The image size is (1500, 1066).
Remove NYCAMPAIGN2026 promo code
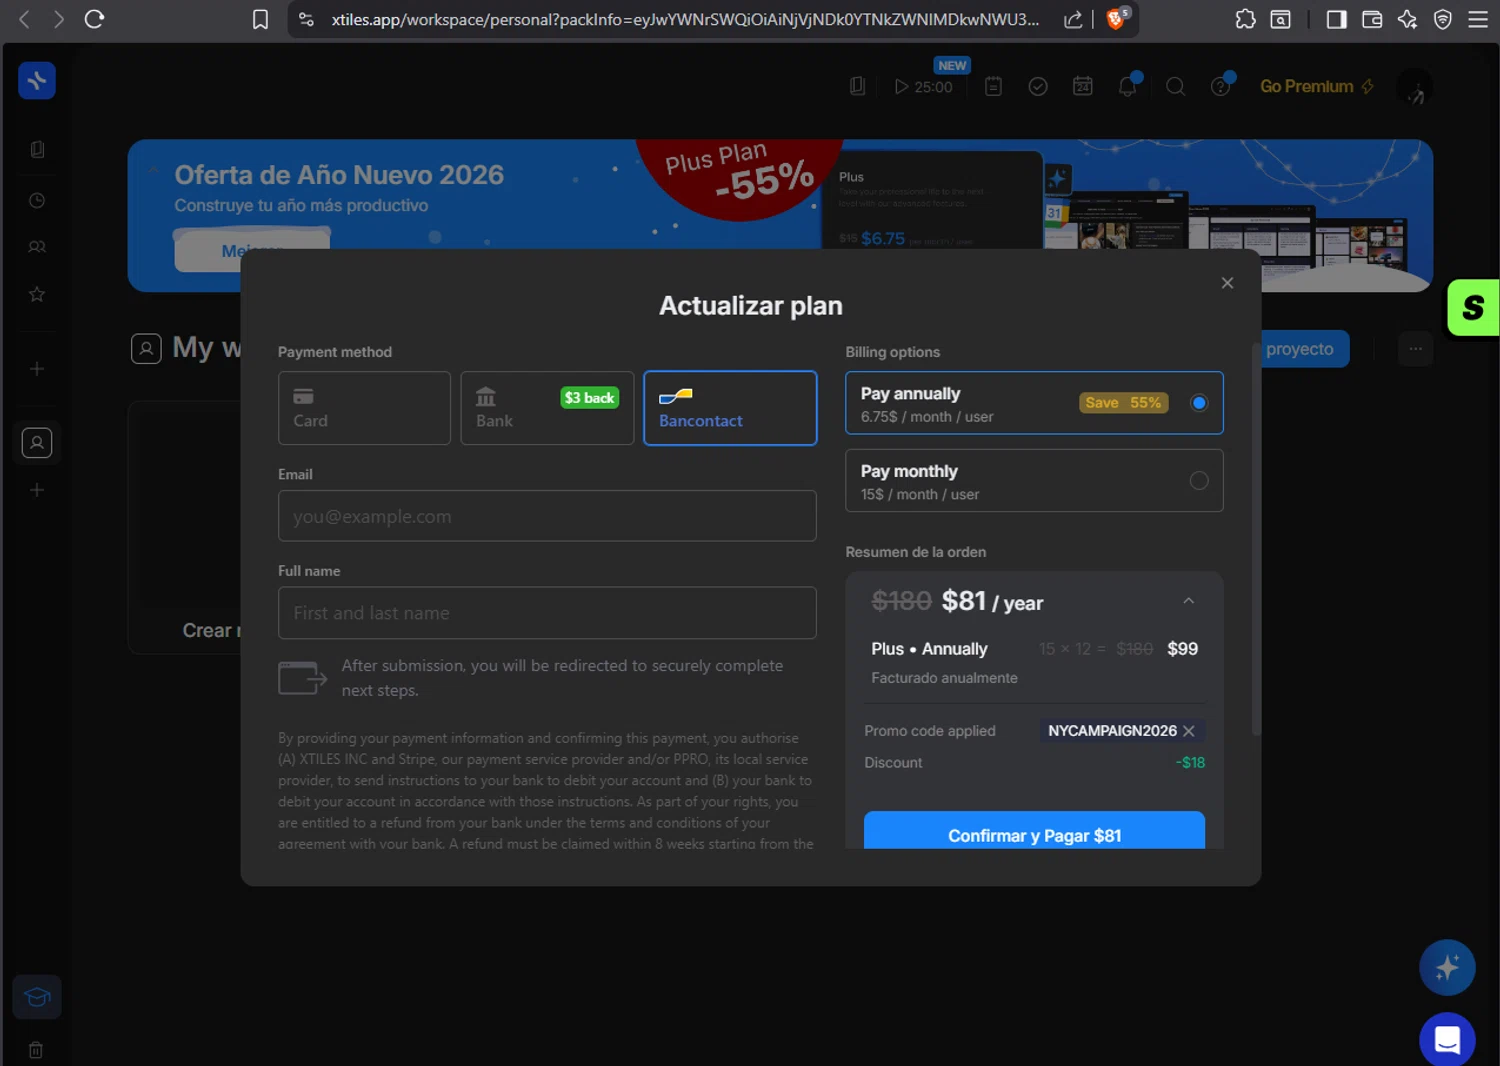1189,731
